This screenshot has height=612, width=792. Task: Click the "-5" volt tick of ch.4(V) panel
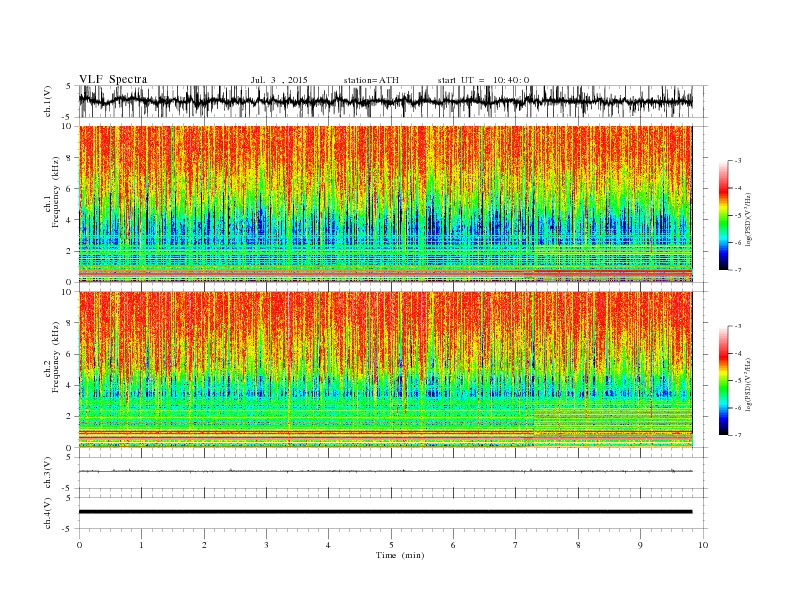[x=67, y=529]
